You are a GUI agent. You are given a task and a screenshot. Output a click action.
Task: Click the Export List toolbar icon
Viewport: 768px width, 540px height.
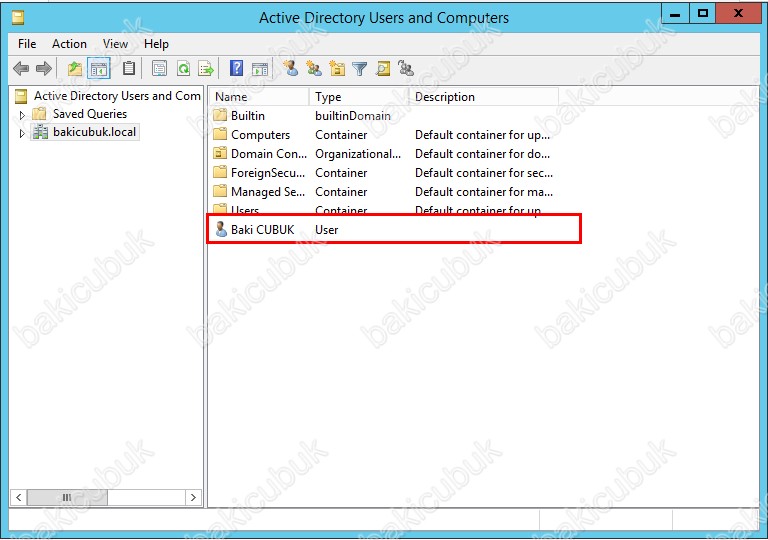tap(206, 69)
